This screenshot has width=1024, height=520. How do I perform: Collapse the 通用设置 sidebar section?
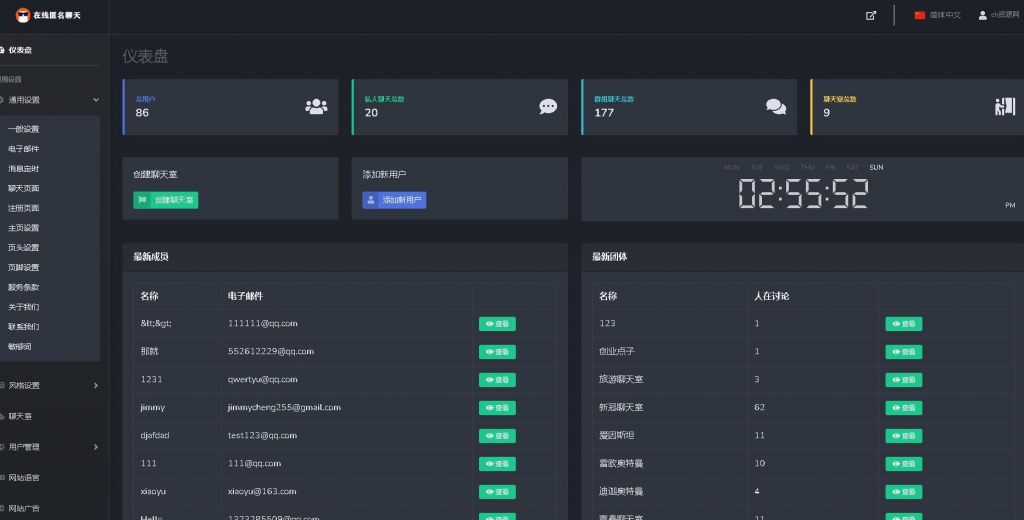[96, 100]
